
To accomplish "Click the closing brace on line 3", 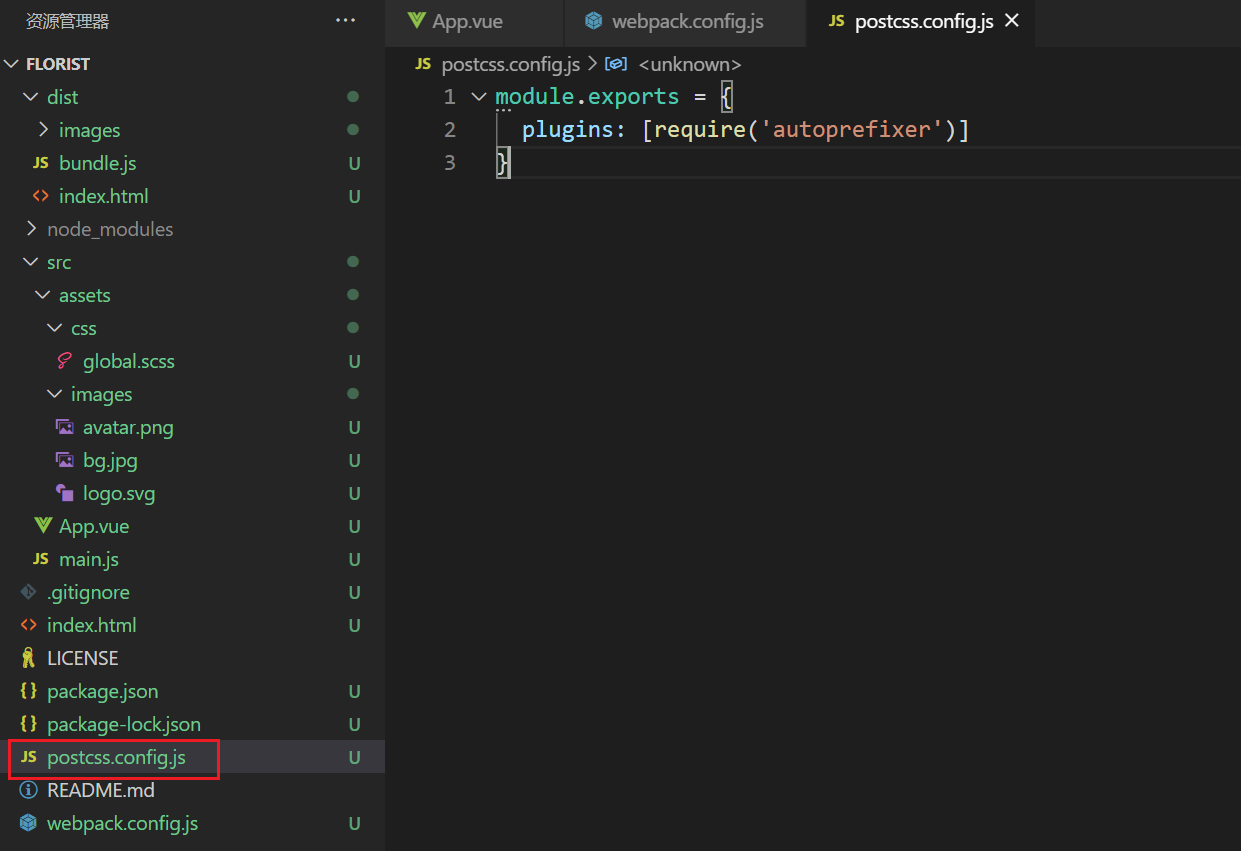I will click(x=503, y=163).
